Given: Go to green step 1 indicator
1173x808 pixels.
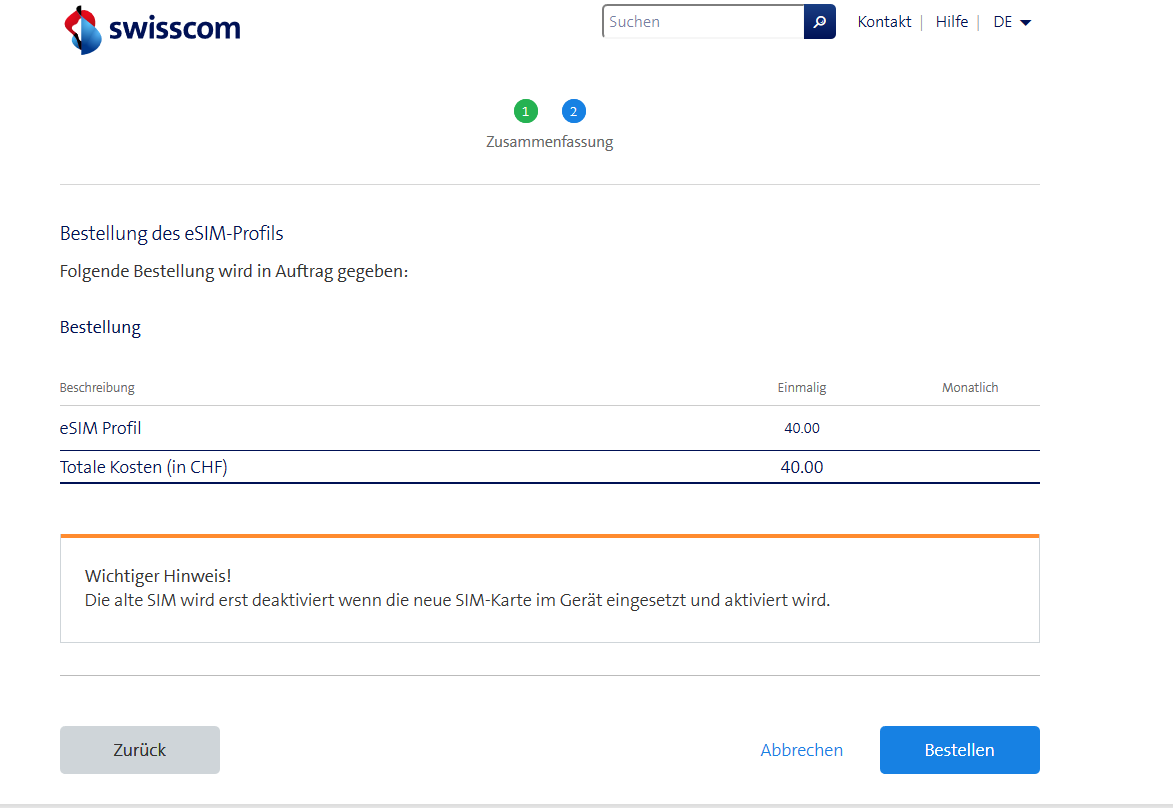Looking at the screenshot, I should [526, 111].
